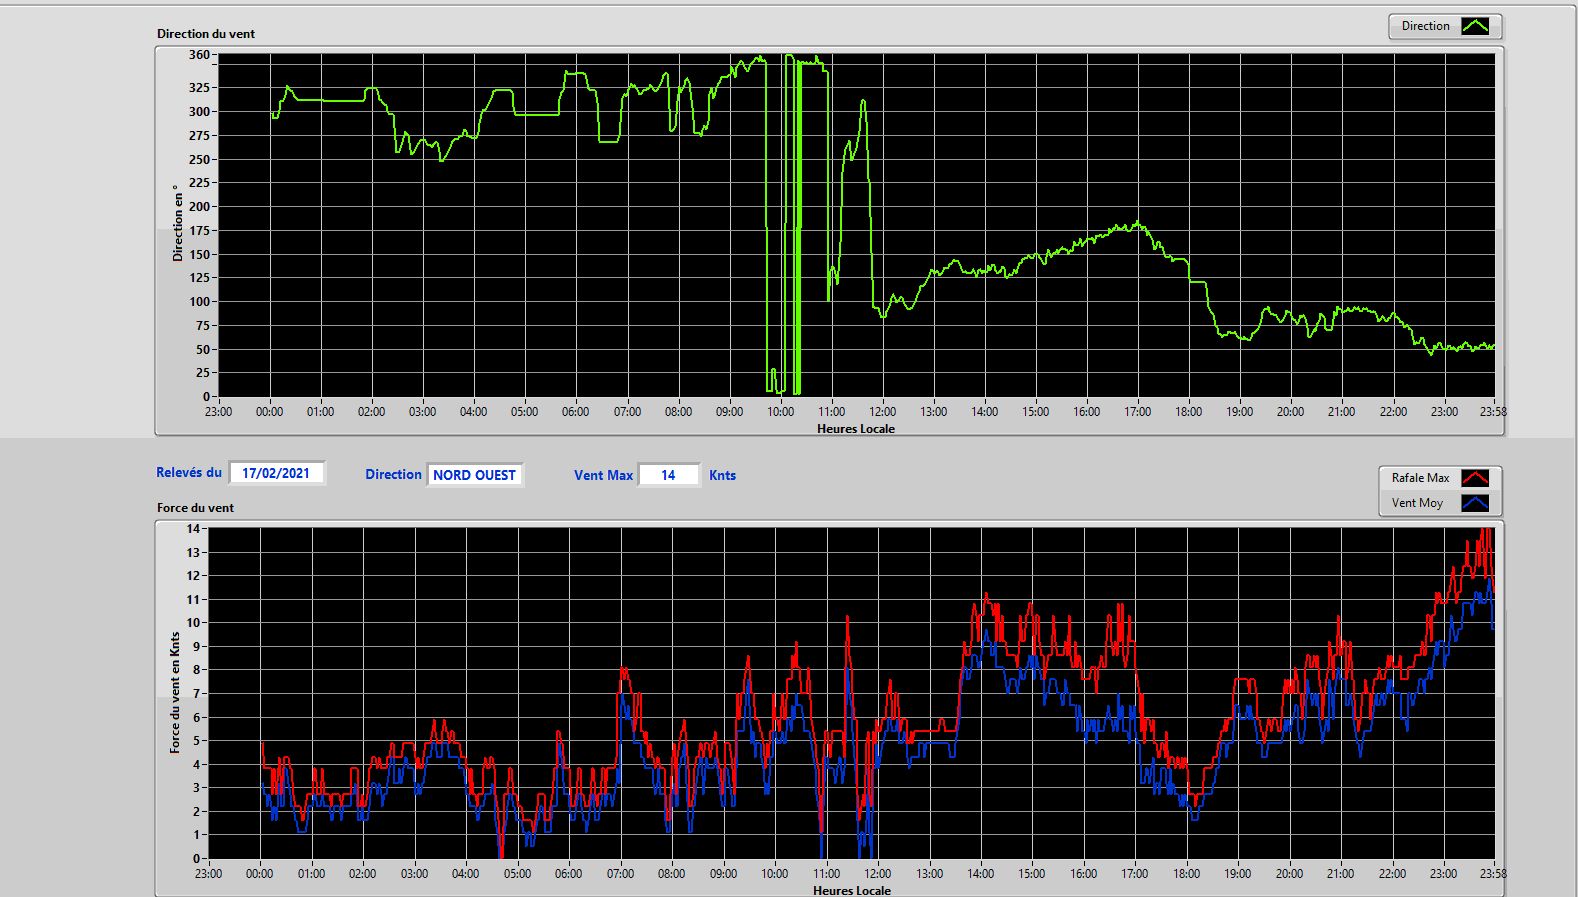Click the "Force du vent" chart title

[x=195, y=508]
